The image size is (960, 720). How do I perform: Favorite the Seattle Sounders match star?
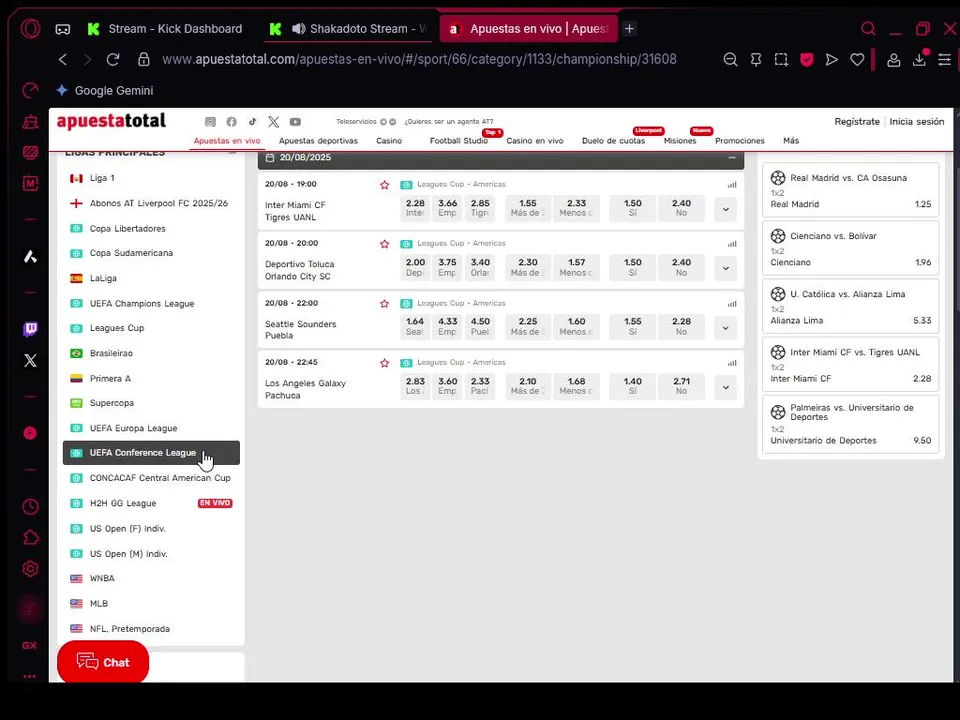point(384,304)
